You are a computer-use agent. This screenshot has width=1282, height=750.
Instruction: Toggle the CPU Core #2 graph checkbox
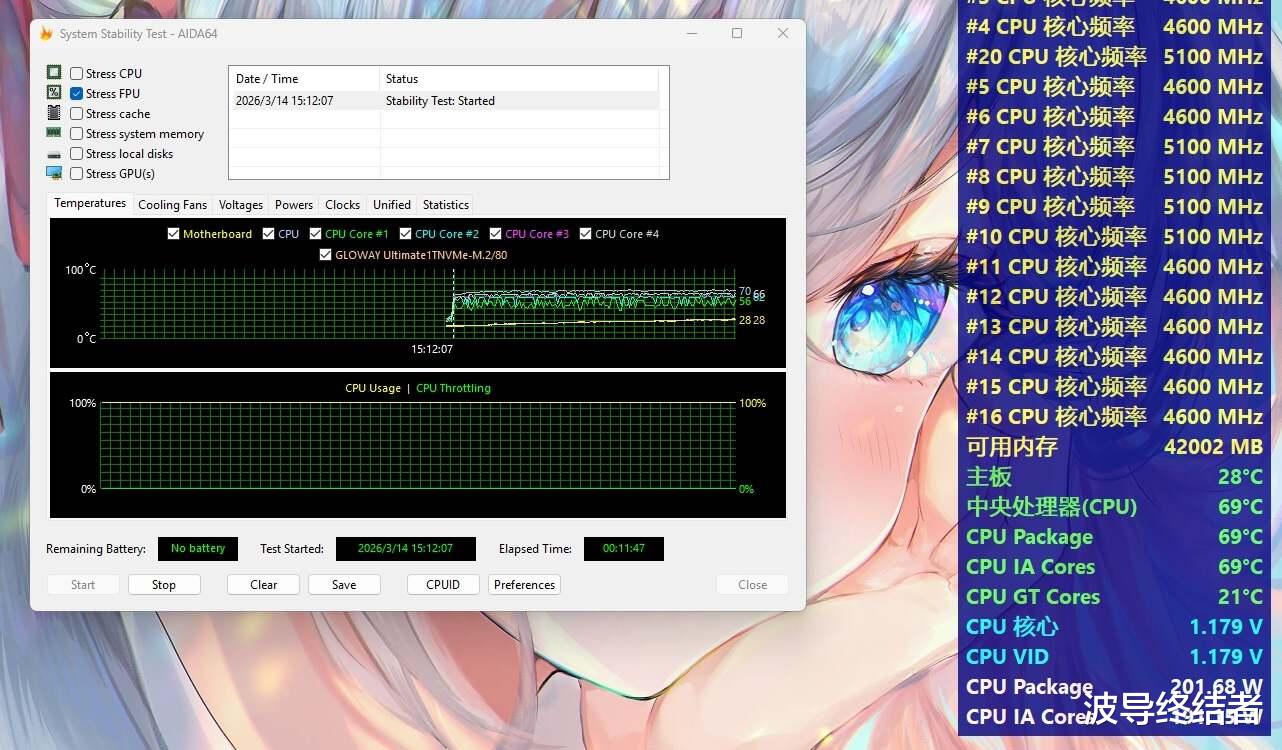point(405,234)
